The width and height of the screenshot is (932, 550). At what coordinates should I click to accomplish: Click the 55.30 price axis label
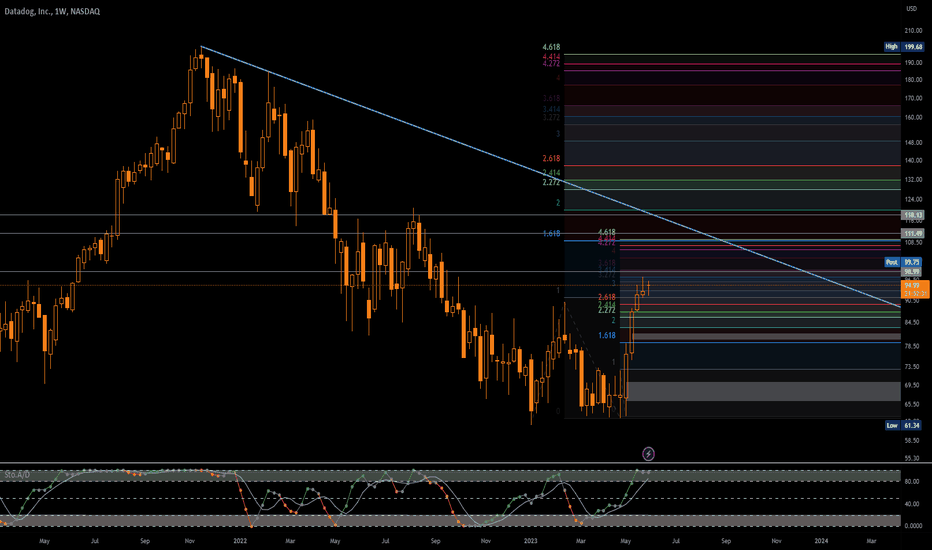coord(912,458)
